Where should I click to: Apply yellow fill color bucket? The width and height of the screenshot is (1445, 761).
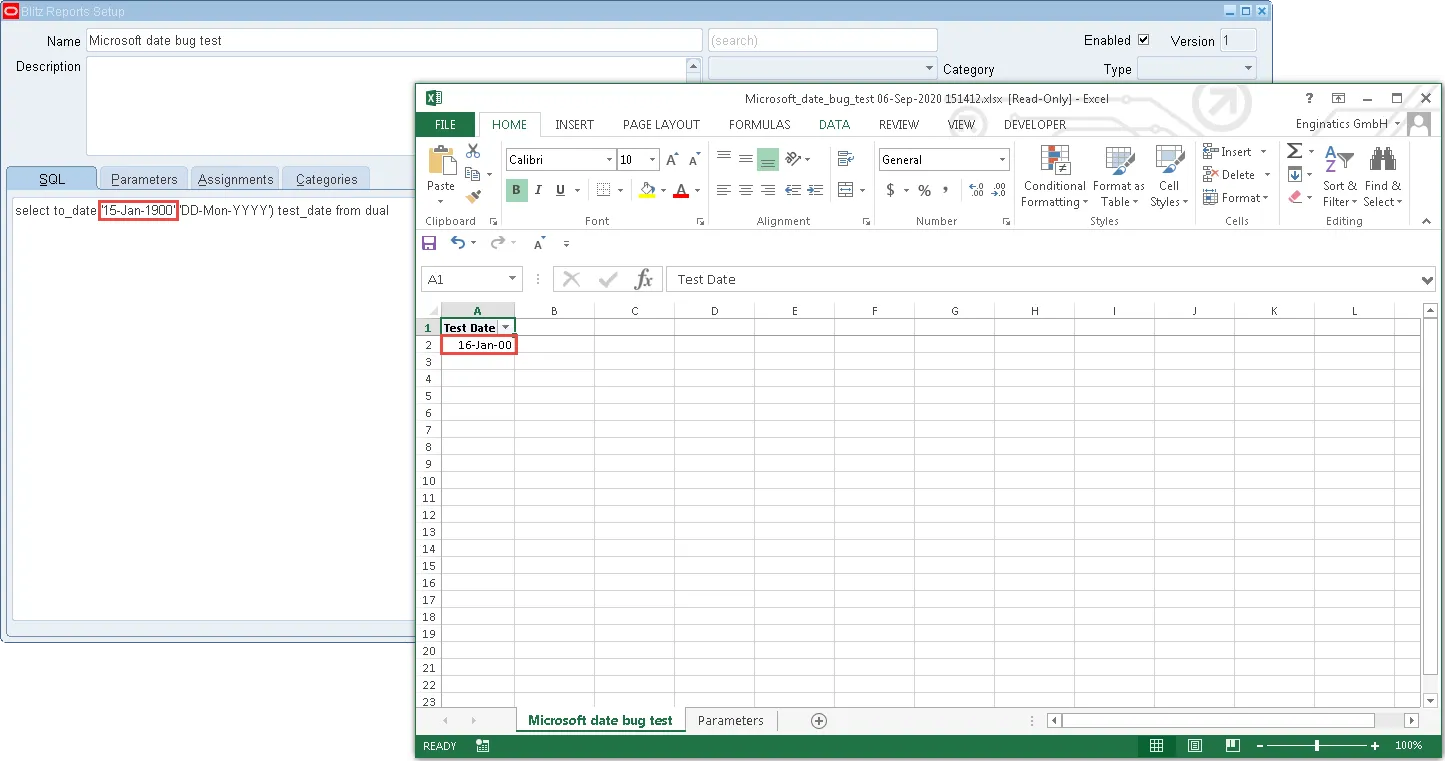[647, 190]
